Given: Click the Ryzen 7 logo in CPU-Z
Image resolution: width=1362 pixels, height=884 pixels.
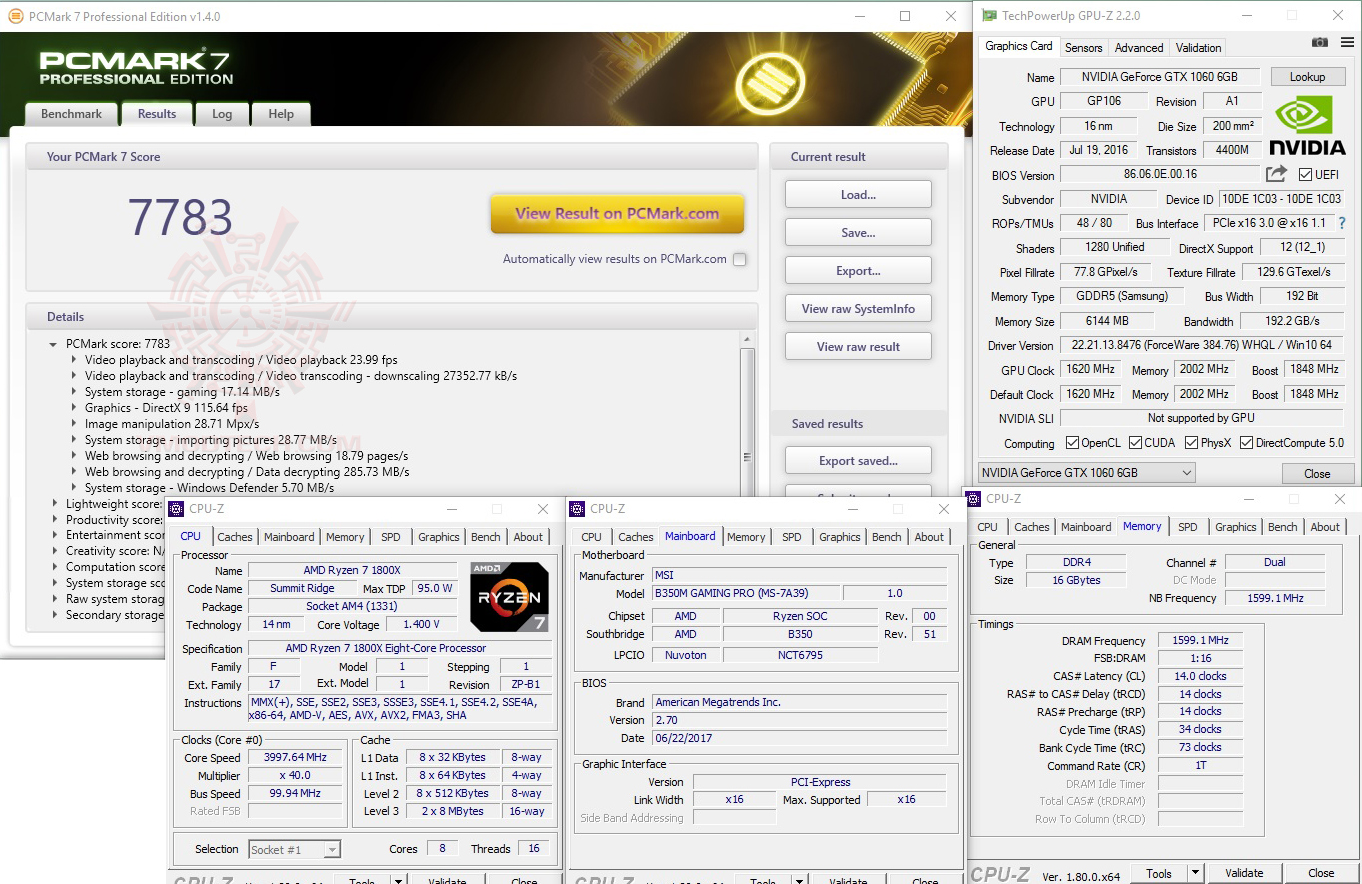Looking at the screenshot, I should [510, 597].
